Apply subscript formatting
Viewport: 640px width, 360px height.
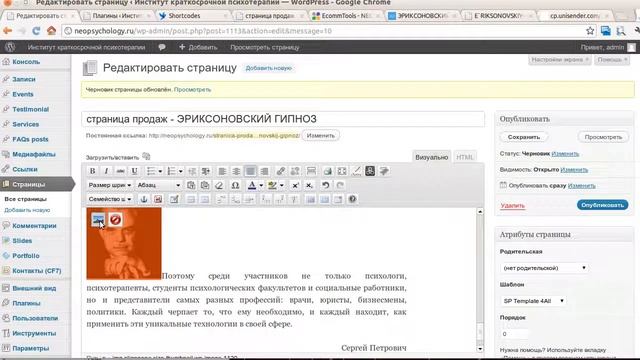pyautogui.click(x=309, y=185)
